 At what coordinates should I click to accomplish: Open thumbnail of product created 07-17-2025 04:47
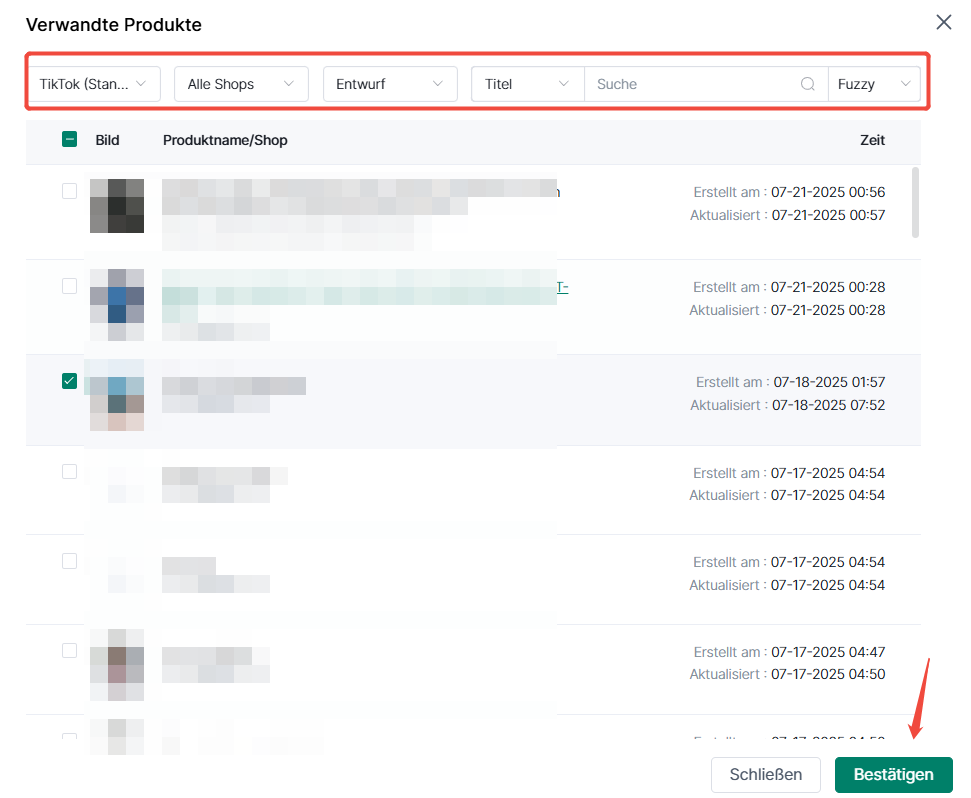tap(117, 665)
